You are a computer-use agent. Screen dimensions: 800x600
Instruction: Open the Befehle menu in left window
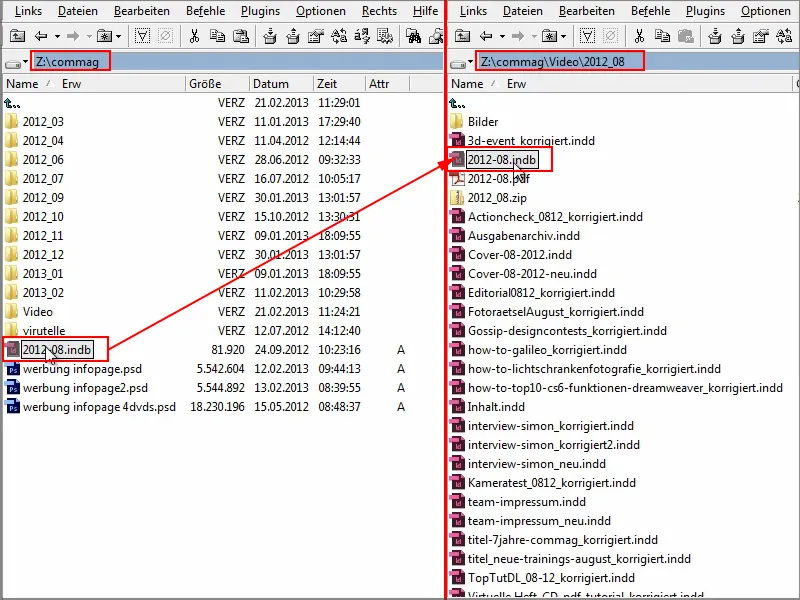click(x=206, y=11)
